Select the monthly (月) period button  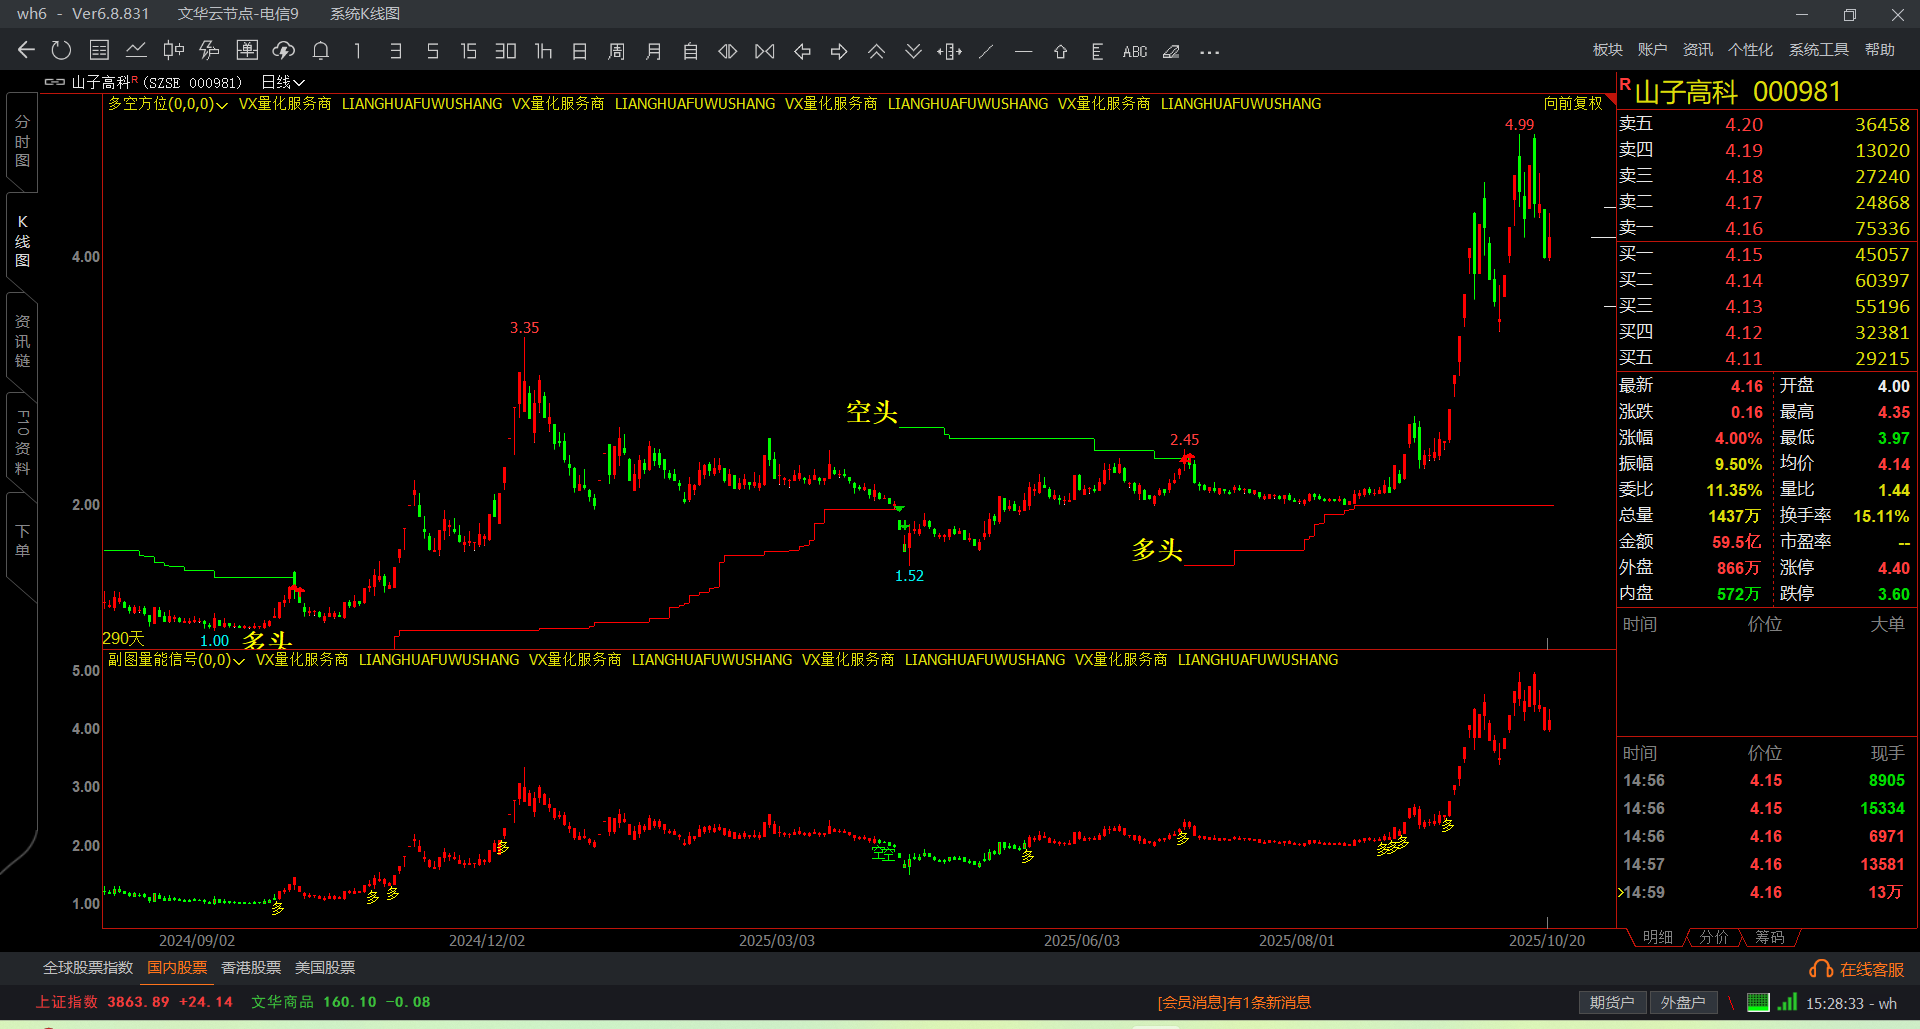tap(654, 51)
